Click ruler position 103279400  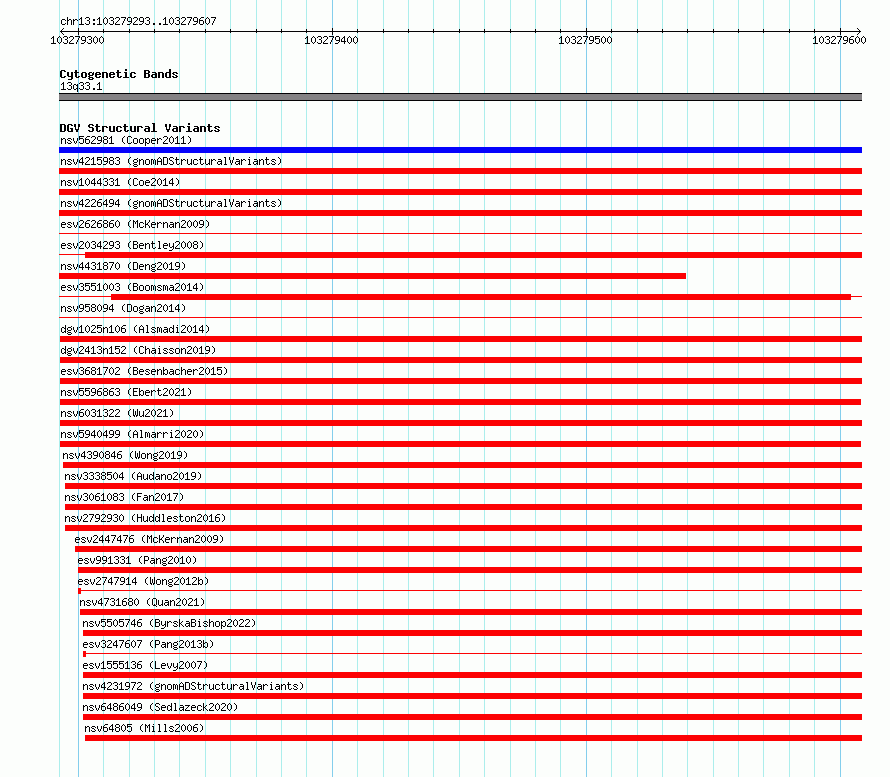331,40
